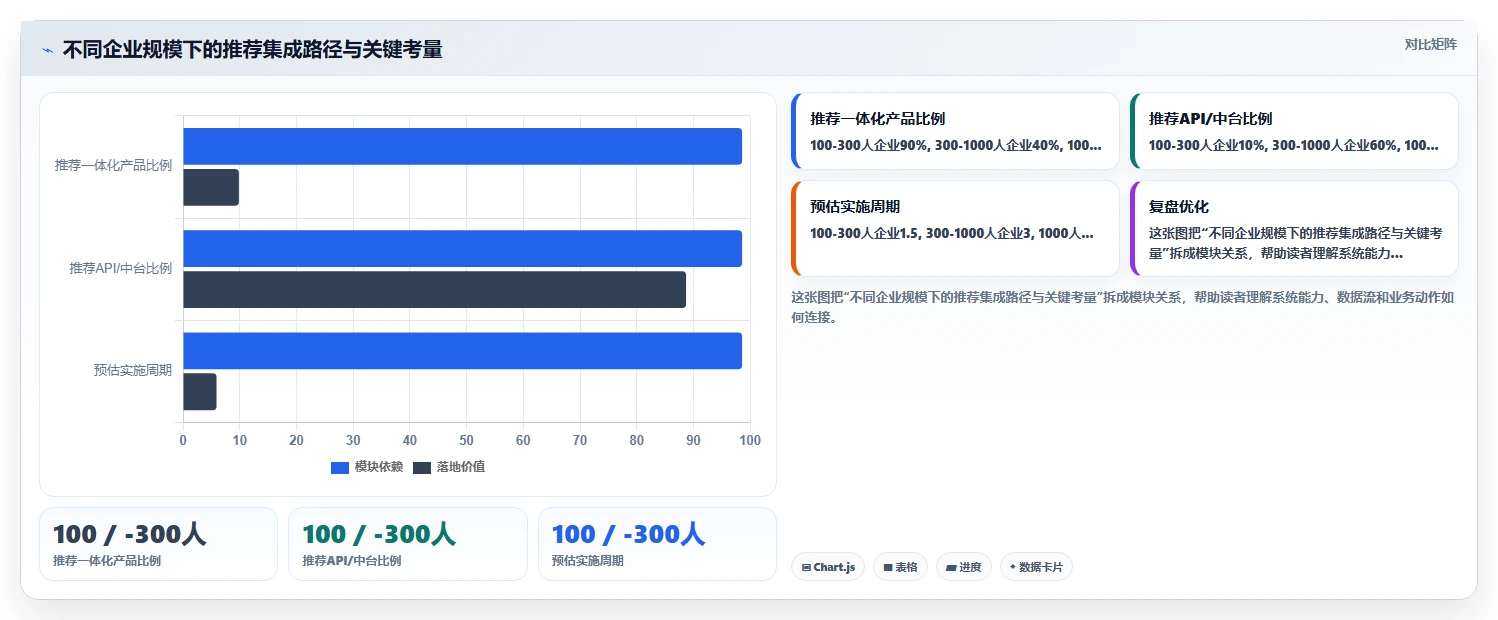Click the blue bar for 推荐一体化产品比例
The image size is (1498, 620).
coord(462,146)
